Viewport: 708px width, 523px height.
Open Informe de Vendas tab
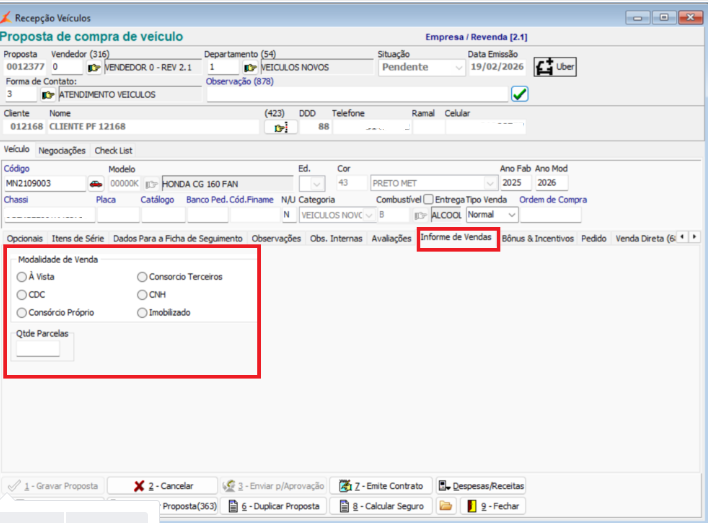coord(456,237)
